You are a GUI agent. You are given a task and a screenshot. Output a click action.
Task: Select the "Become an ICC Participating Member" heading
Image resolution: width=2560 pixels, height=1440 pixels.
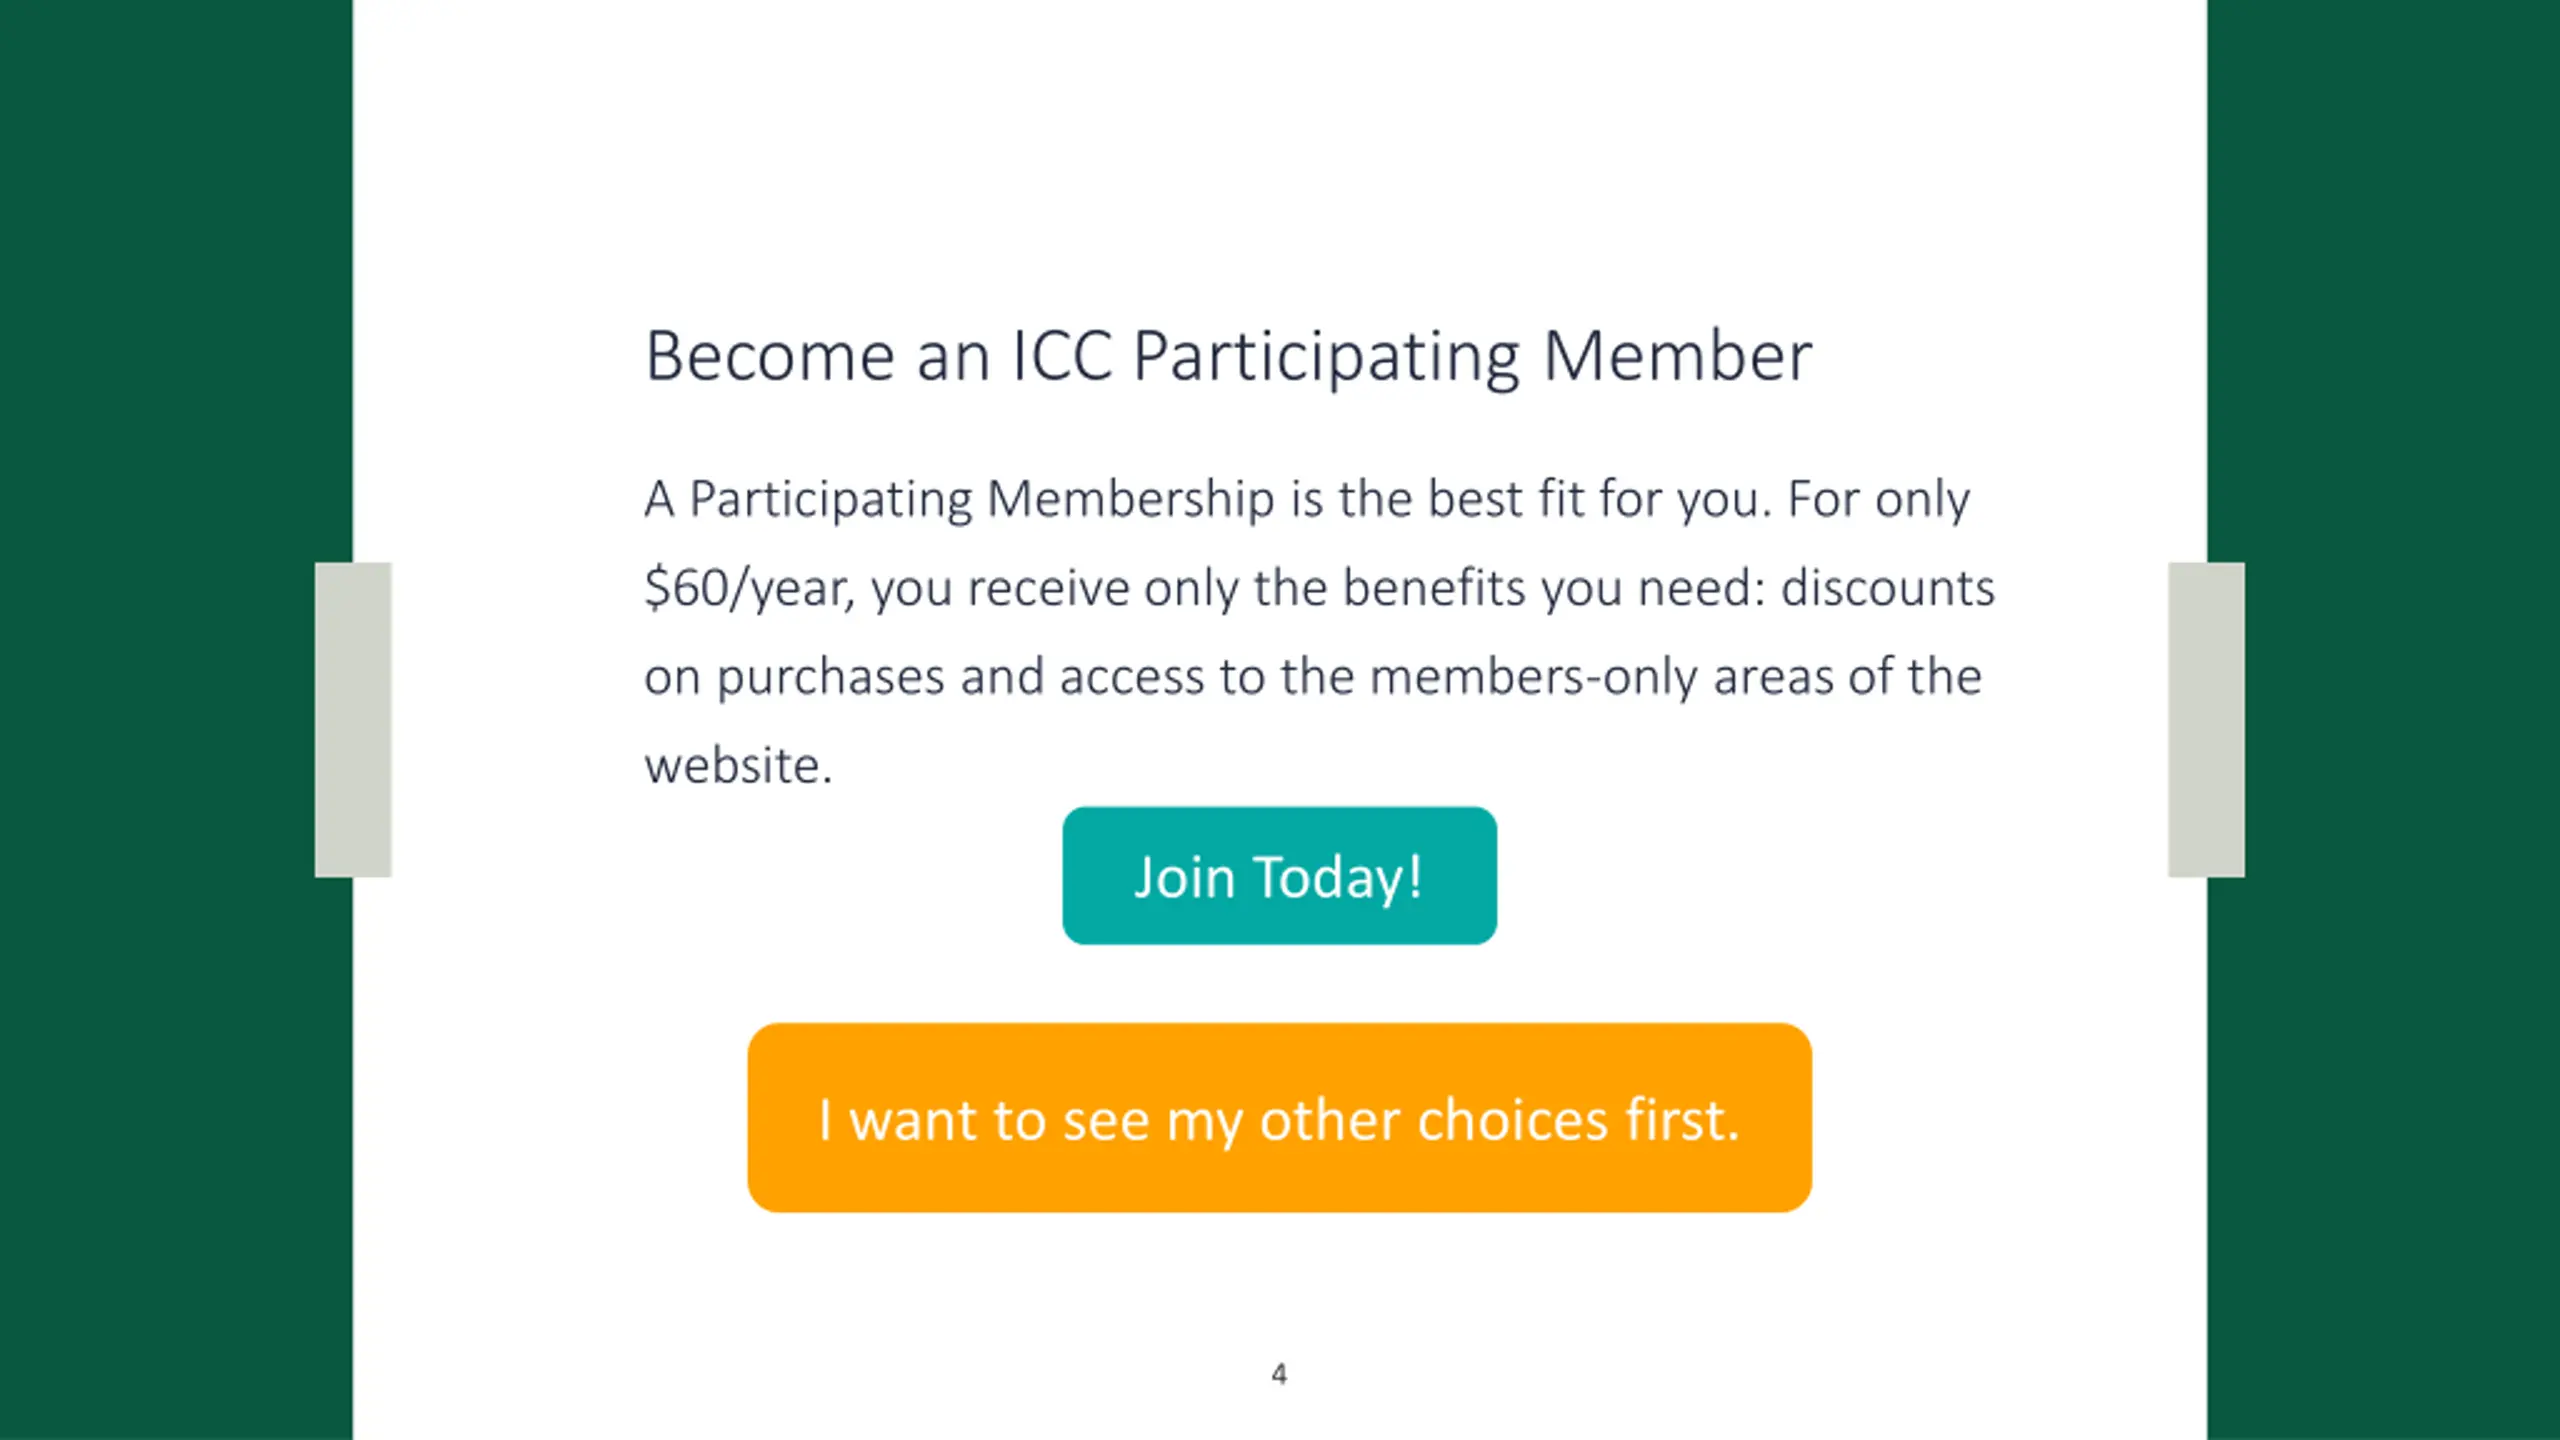1228,356
